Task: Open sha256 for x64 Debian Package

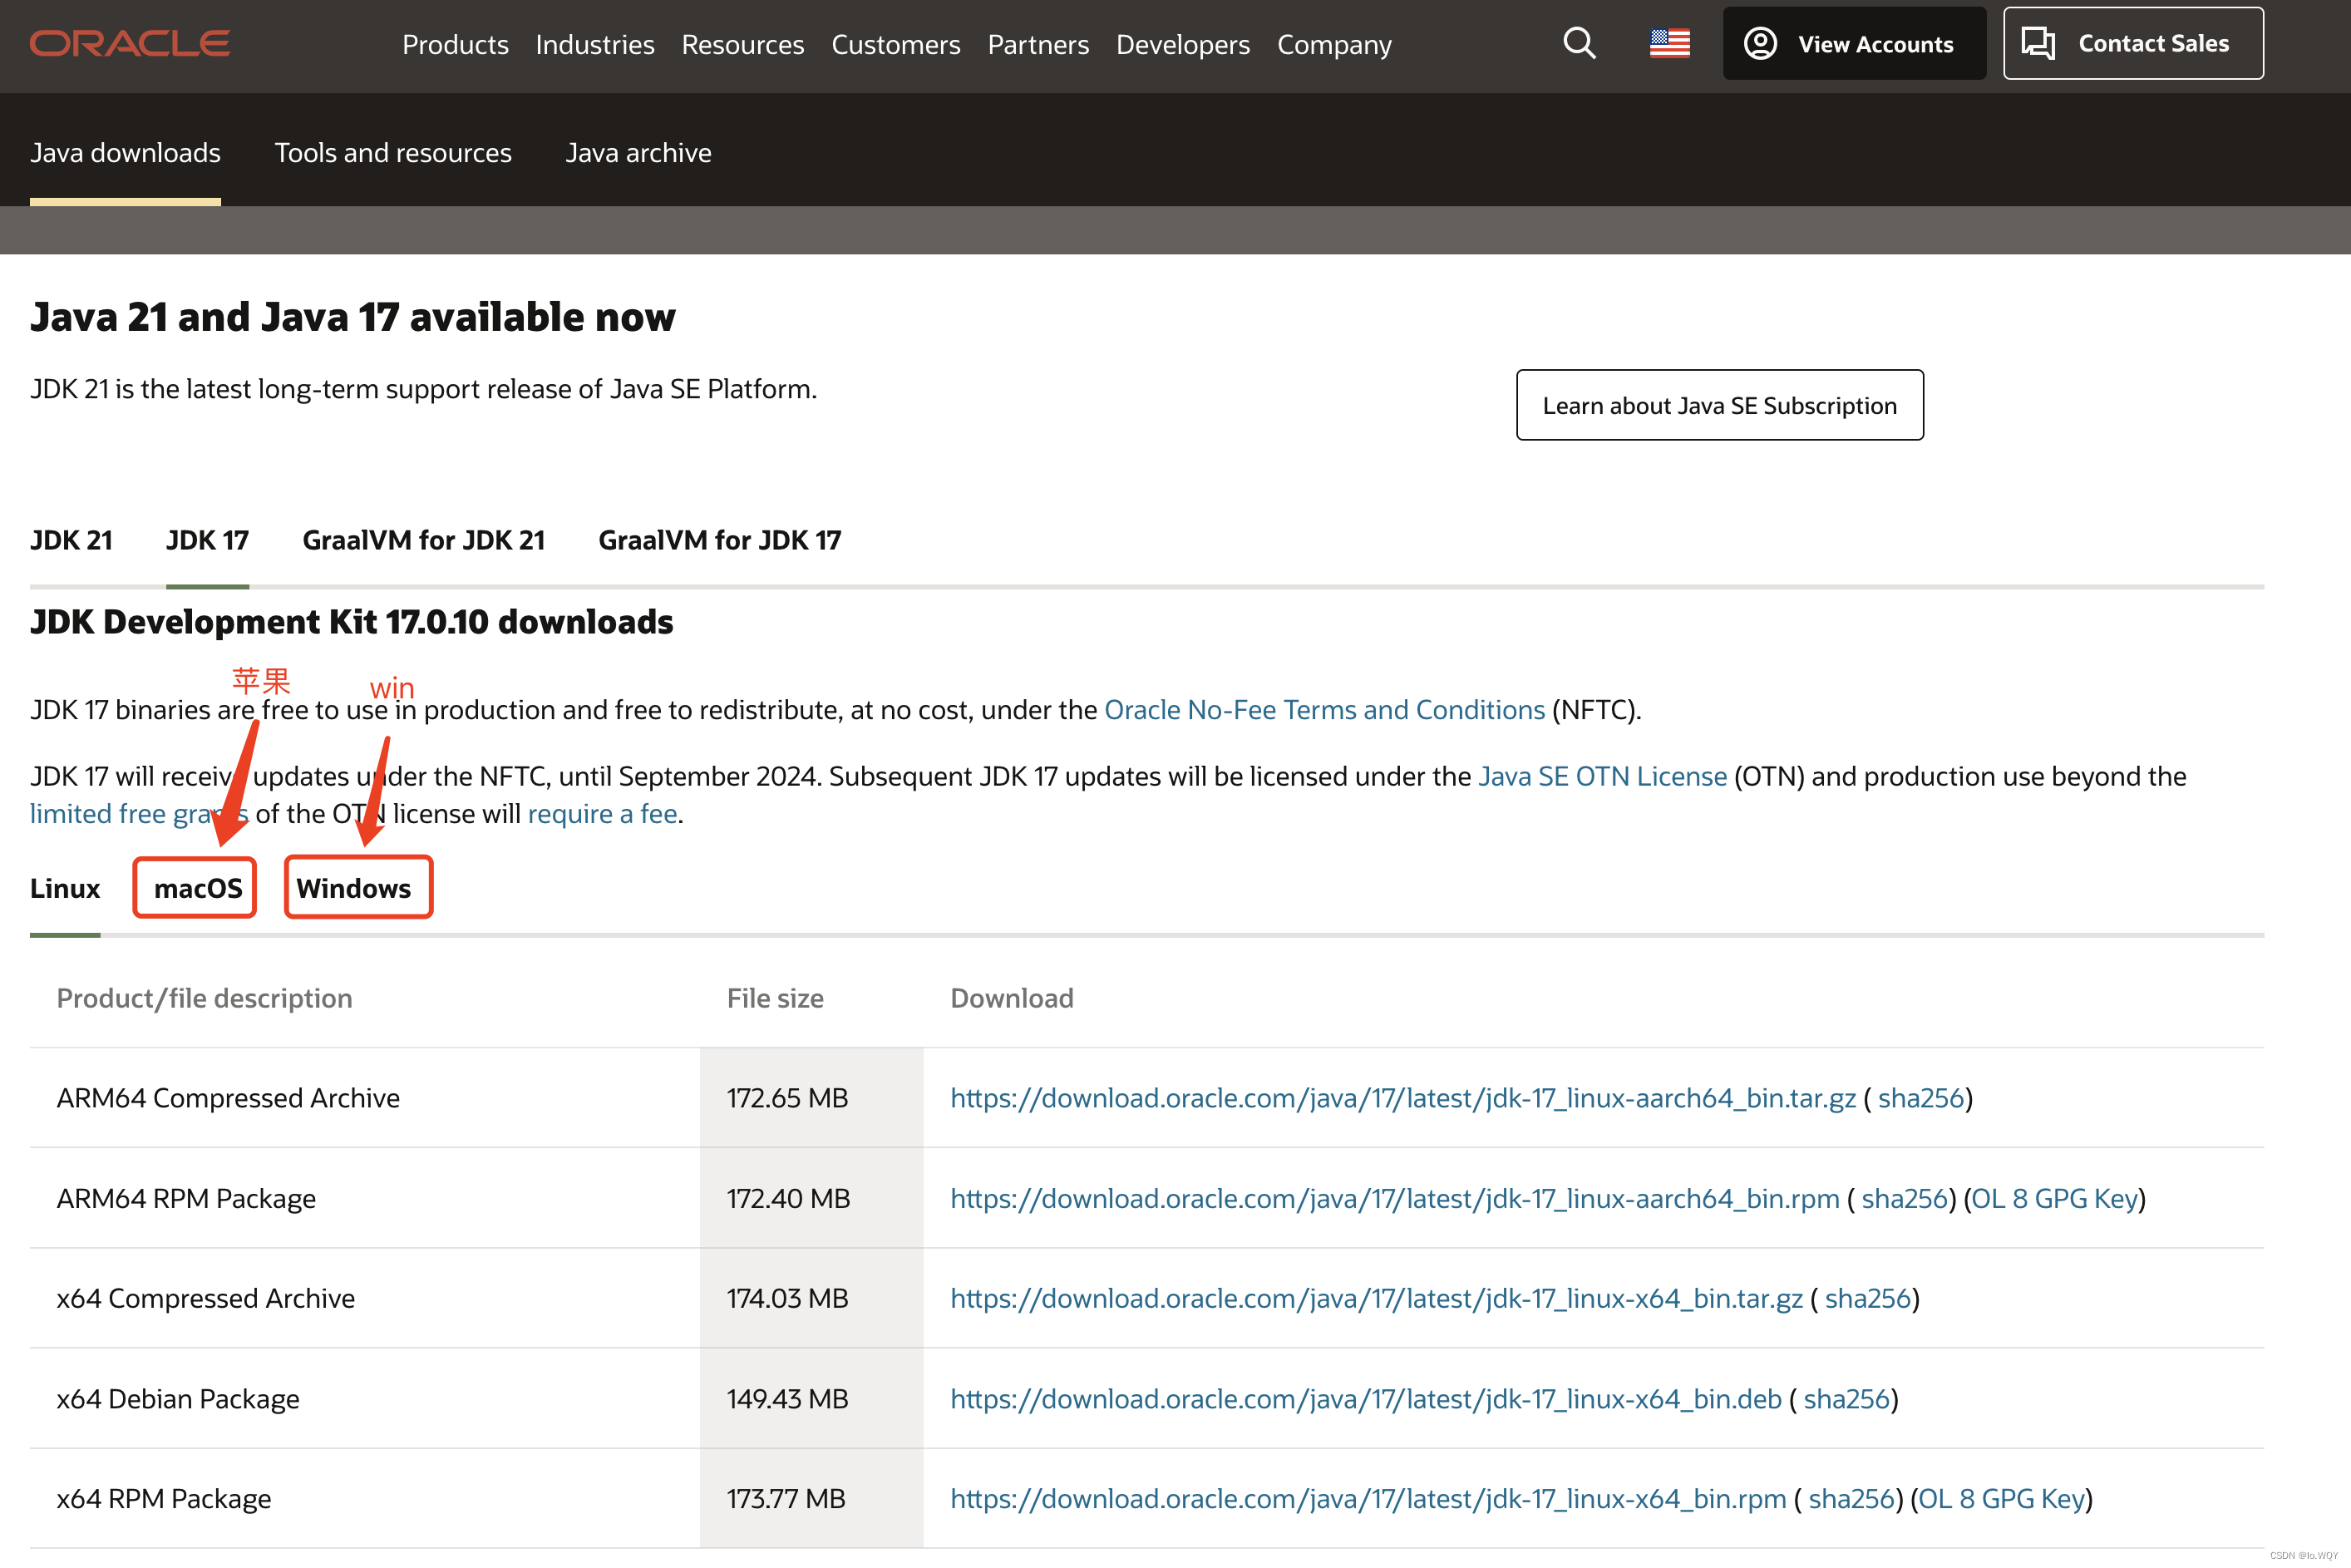Action: (x=1846, y=1398)
